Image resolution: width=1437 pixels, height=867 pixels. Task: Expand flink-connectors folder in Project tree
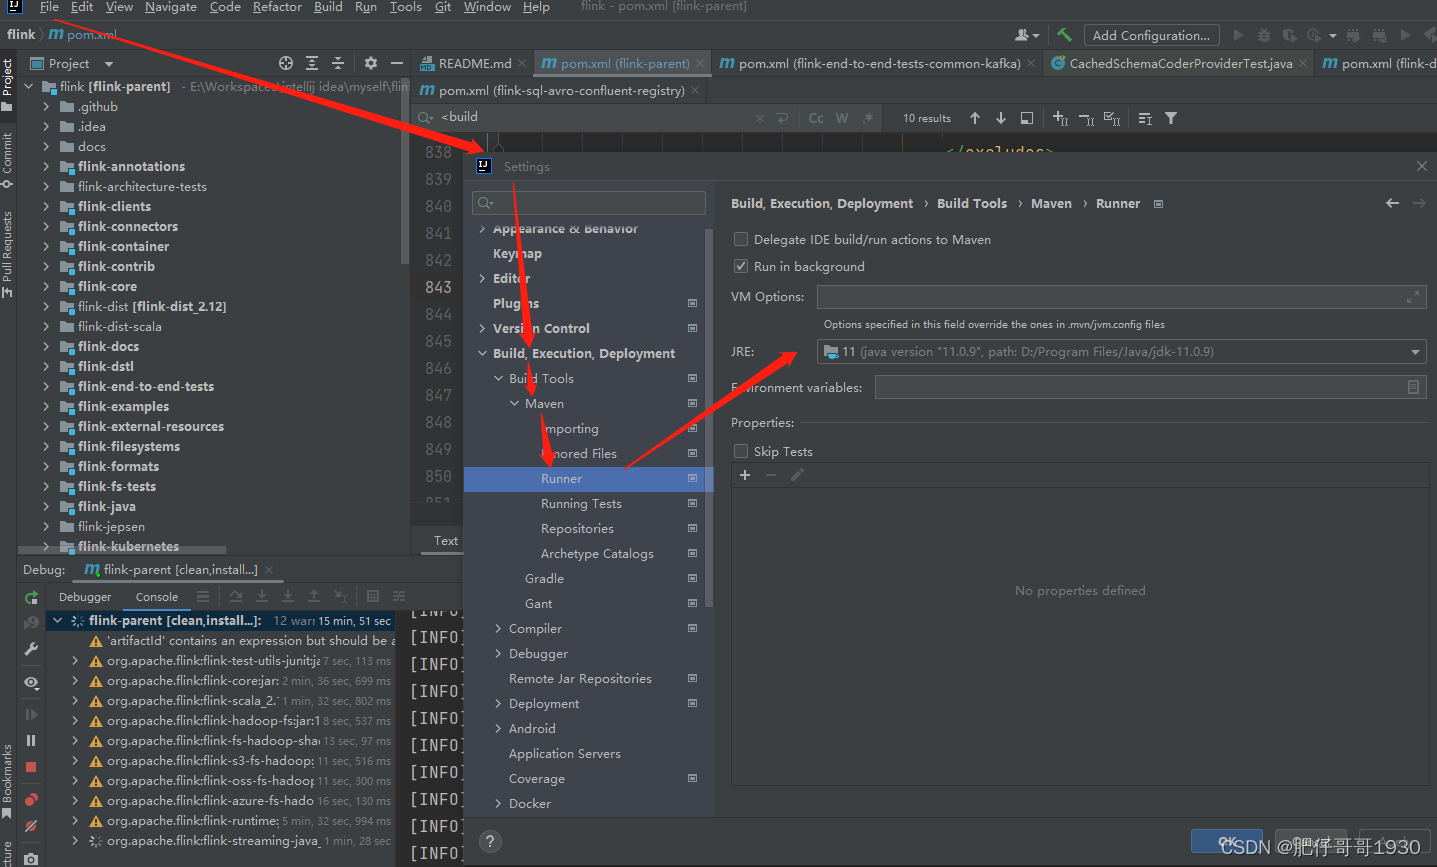[46, 227]
